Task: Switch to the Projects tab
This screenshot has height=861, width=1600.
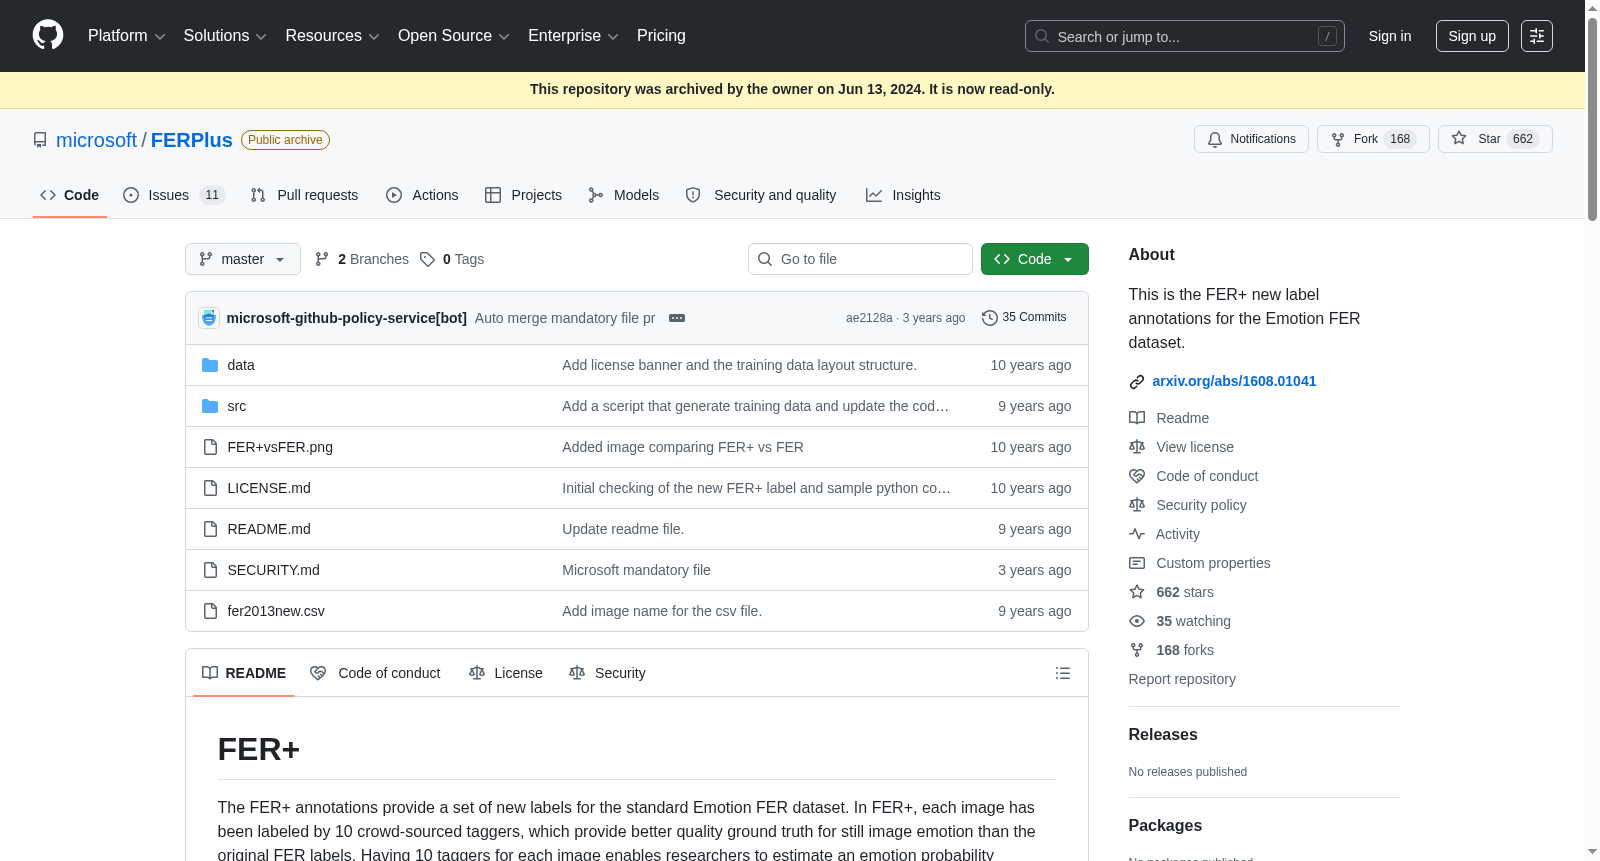Action: (x=523, y=195)
